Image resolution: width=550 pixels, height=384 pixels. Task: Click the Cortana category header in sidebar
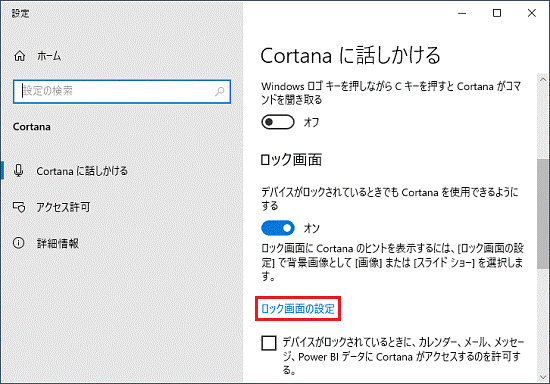pos(32,127)
